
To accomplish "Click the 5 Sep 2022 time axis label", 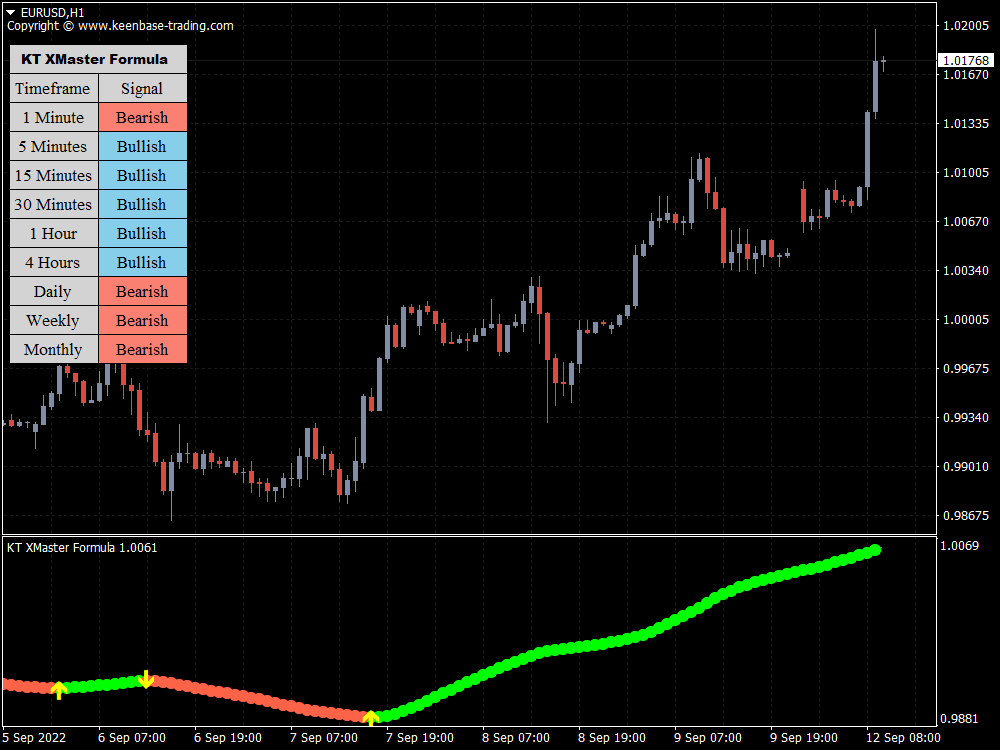I will (x=34, y=738).
